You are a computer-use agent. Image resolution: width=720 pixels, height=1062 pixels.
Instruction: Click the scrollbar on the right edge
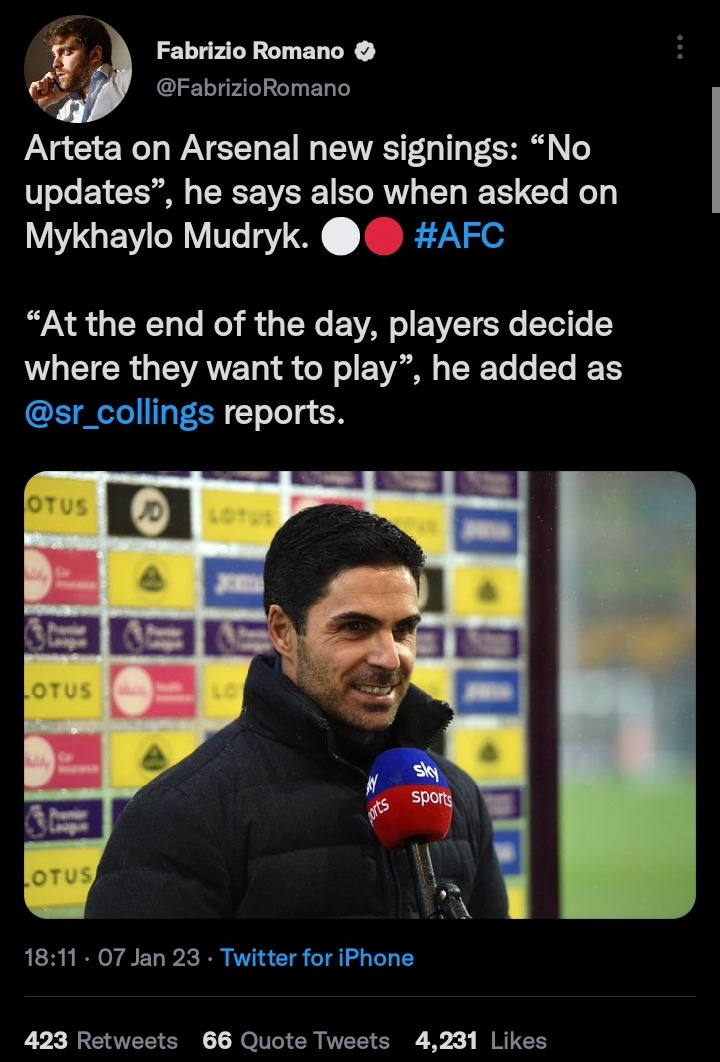pyautogui.click(x=715, y=150)
